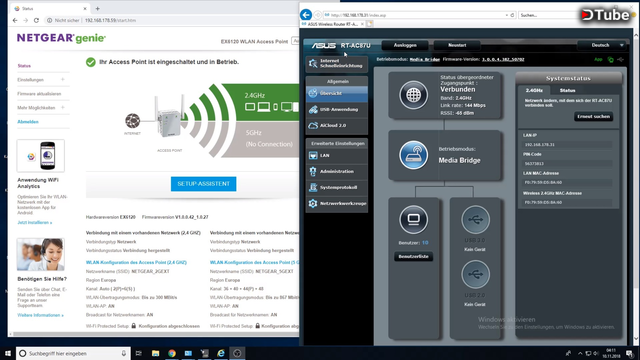The image size is (640, 360).
Task: Expand Einstellungen in Netgear sidebar
Action: click(62, 80)
